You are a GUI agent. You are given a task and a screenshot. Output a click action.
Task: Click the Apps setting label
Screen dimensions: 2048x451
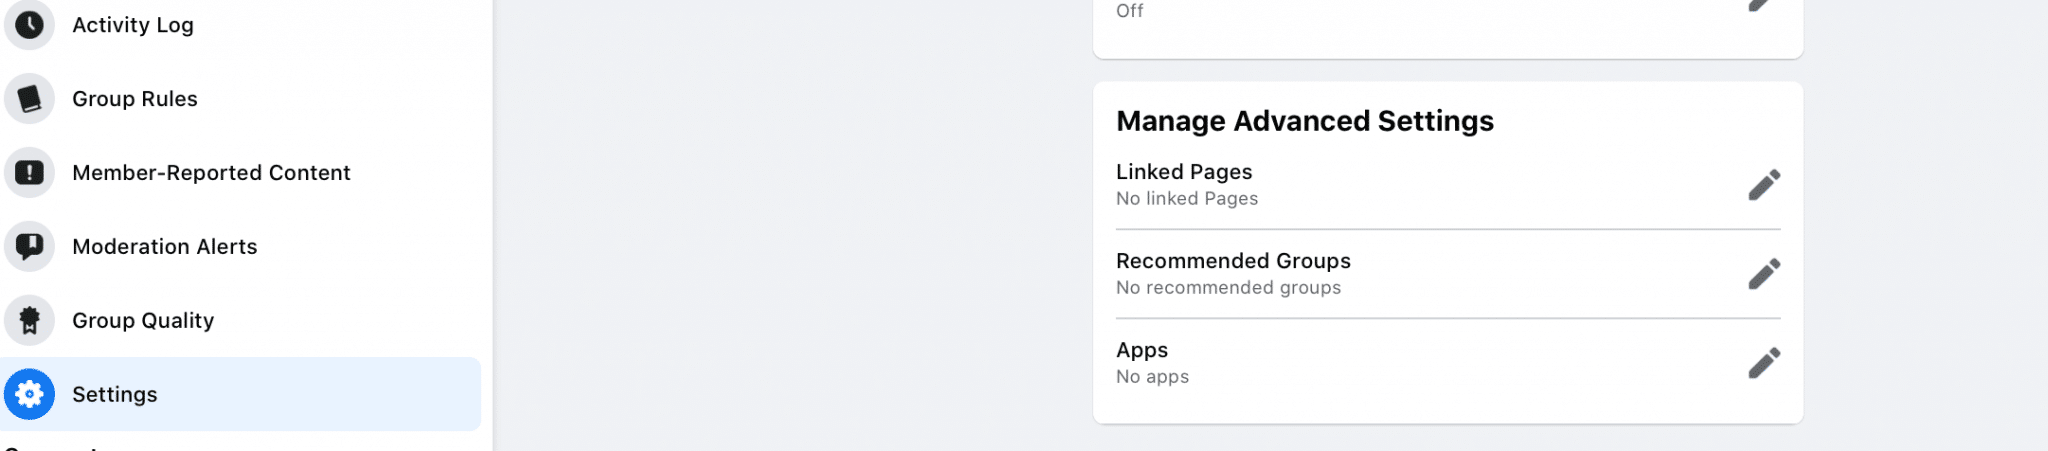pyautogui.click(x=1142, y=350)
